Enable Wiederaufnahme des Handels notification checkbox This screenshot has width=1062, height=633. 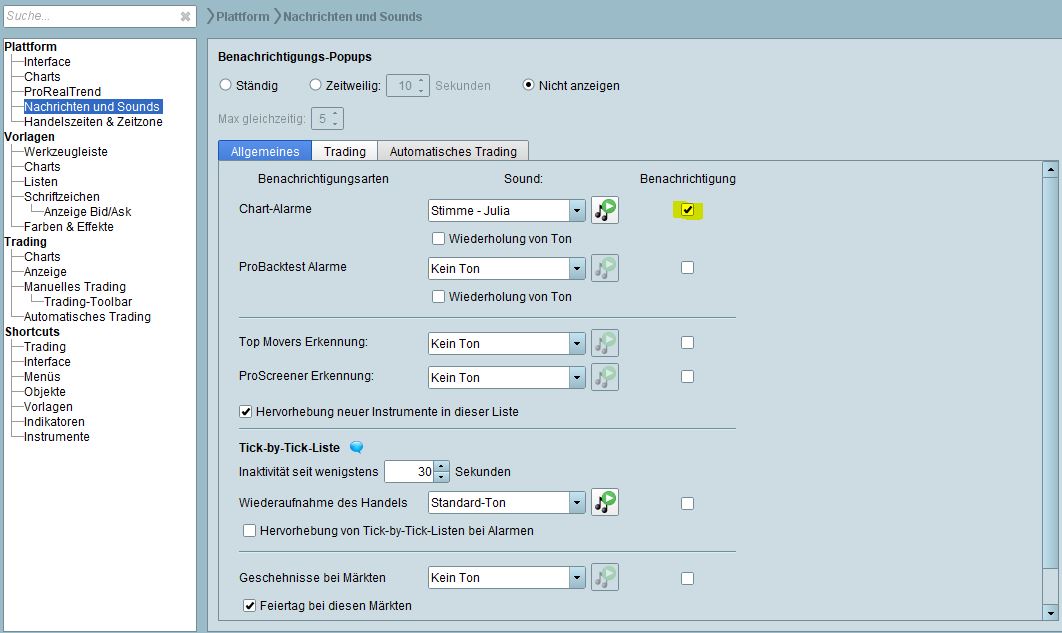pyautogui.click(x=687, y=503)
